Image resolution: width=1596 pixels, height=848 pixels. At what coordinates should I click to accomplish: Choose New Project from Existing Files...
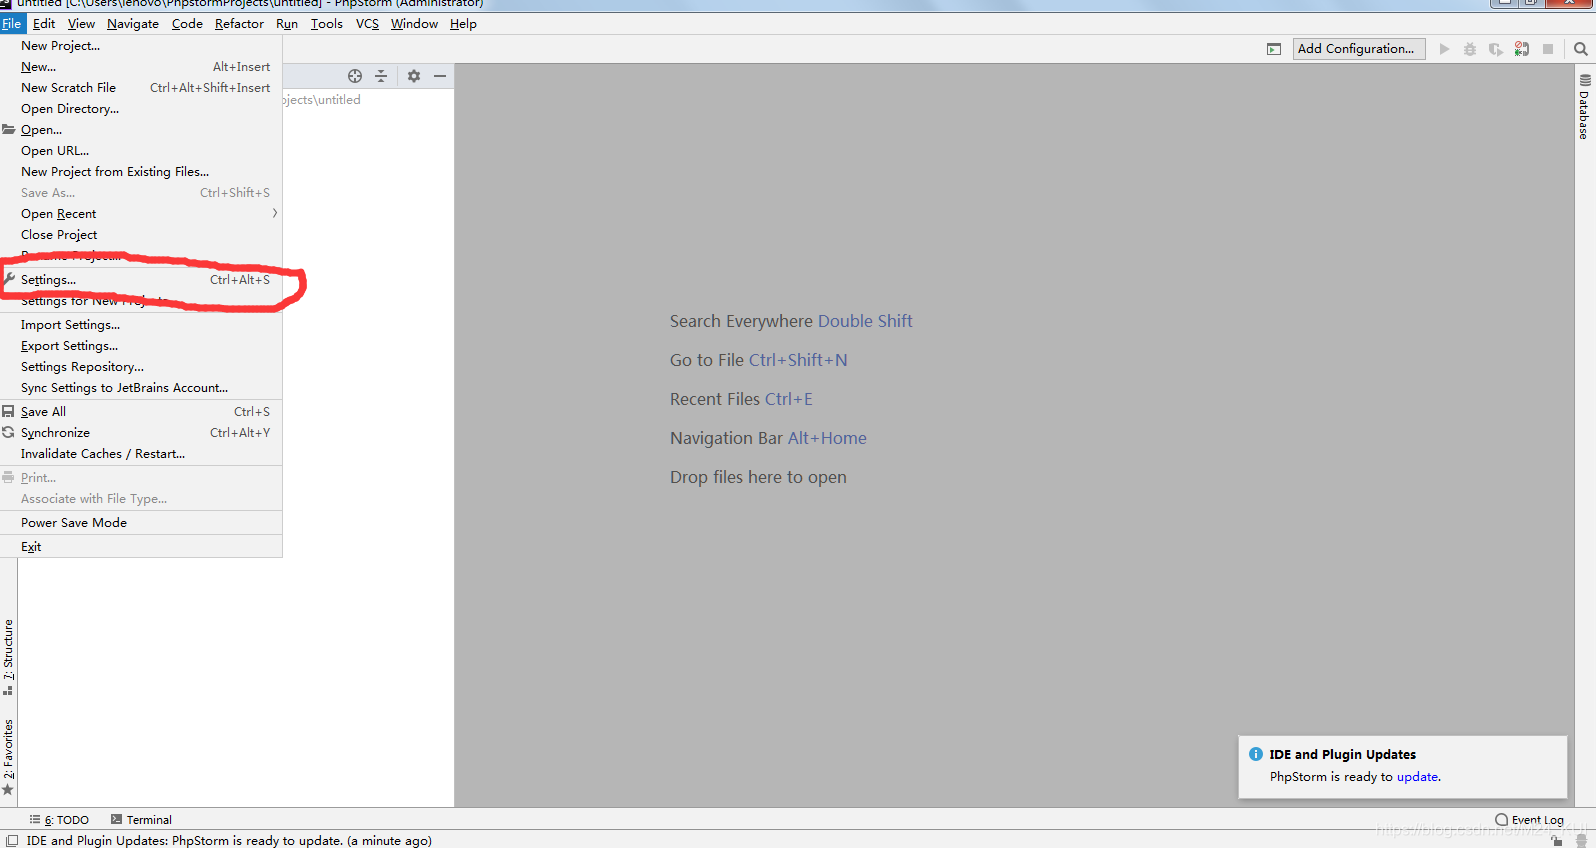(141, 172)
